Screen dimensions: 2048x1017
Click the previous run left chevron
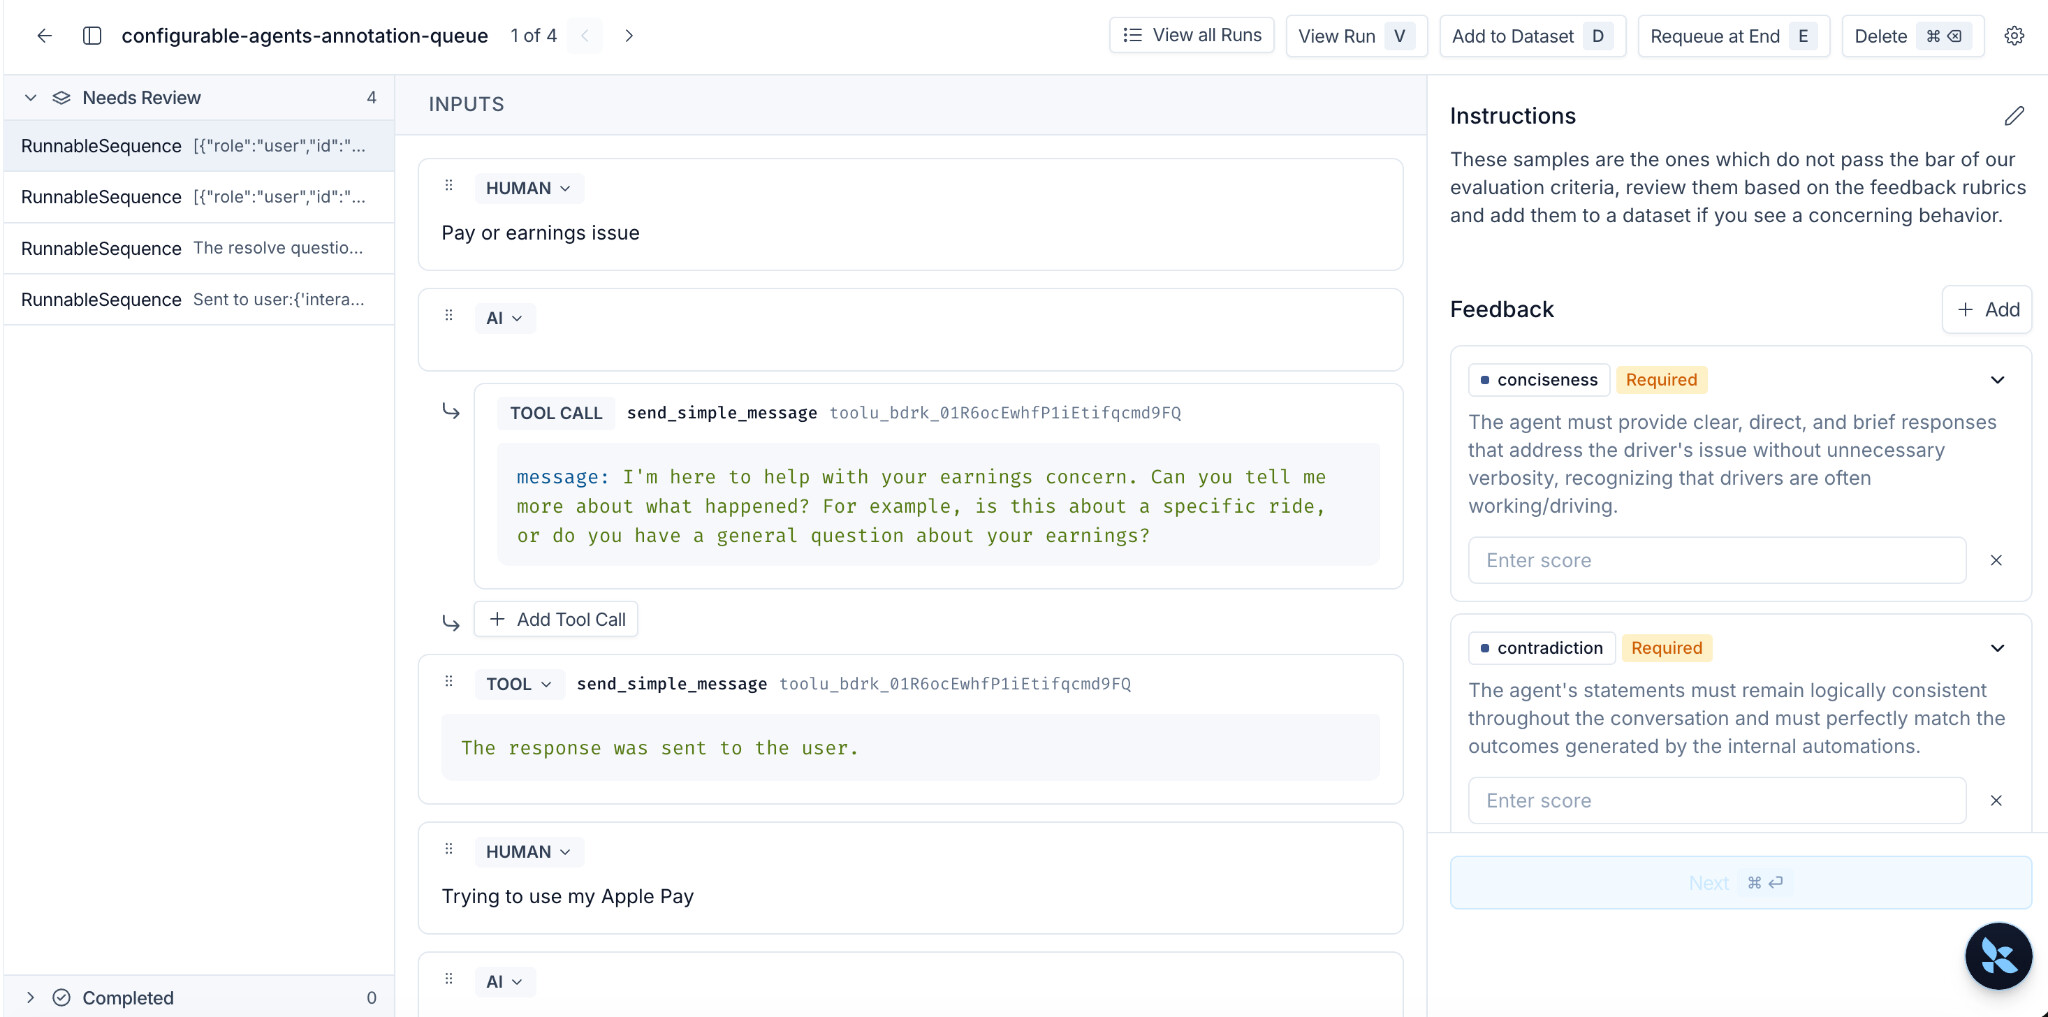point(585,36)
